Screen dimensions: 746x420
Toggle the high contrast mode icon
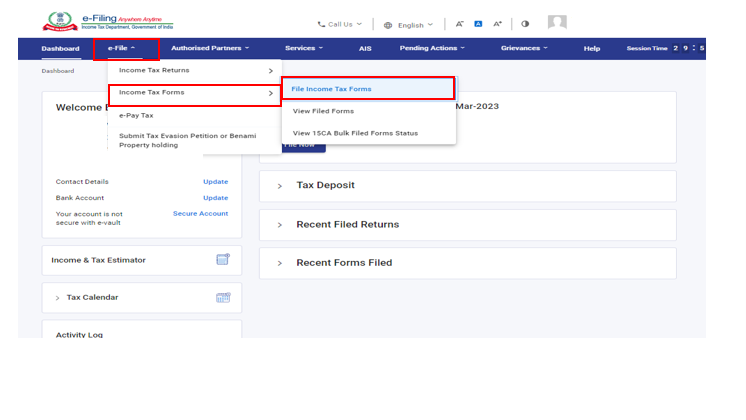pyautogui.click(x=525, y=24)
